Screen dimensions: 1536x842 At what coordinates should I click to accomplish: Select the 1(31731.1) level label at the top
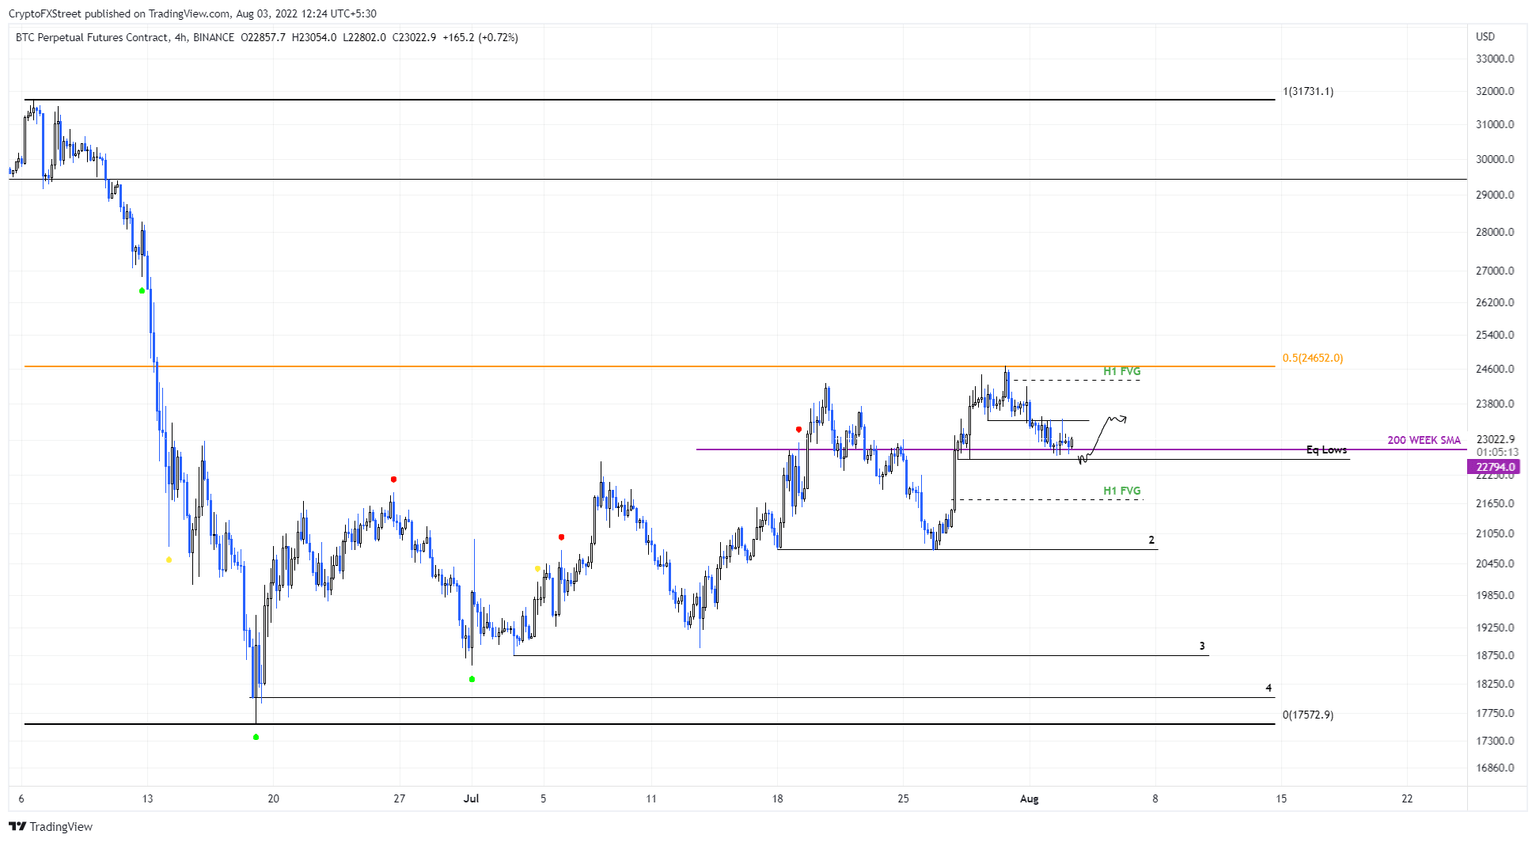tap(1307, 91)
